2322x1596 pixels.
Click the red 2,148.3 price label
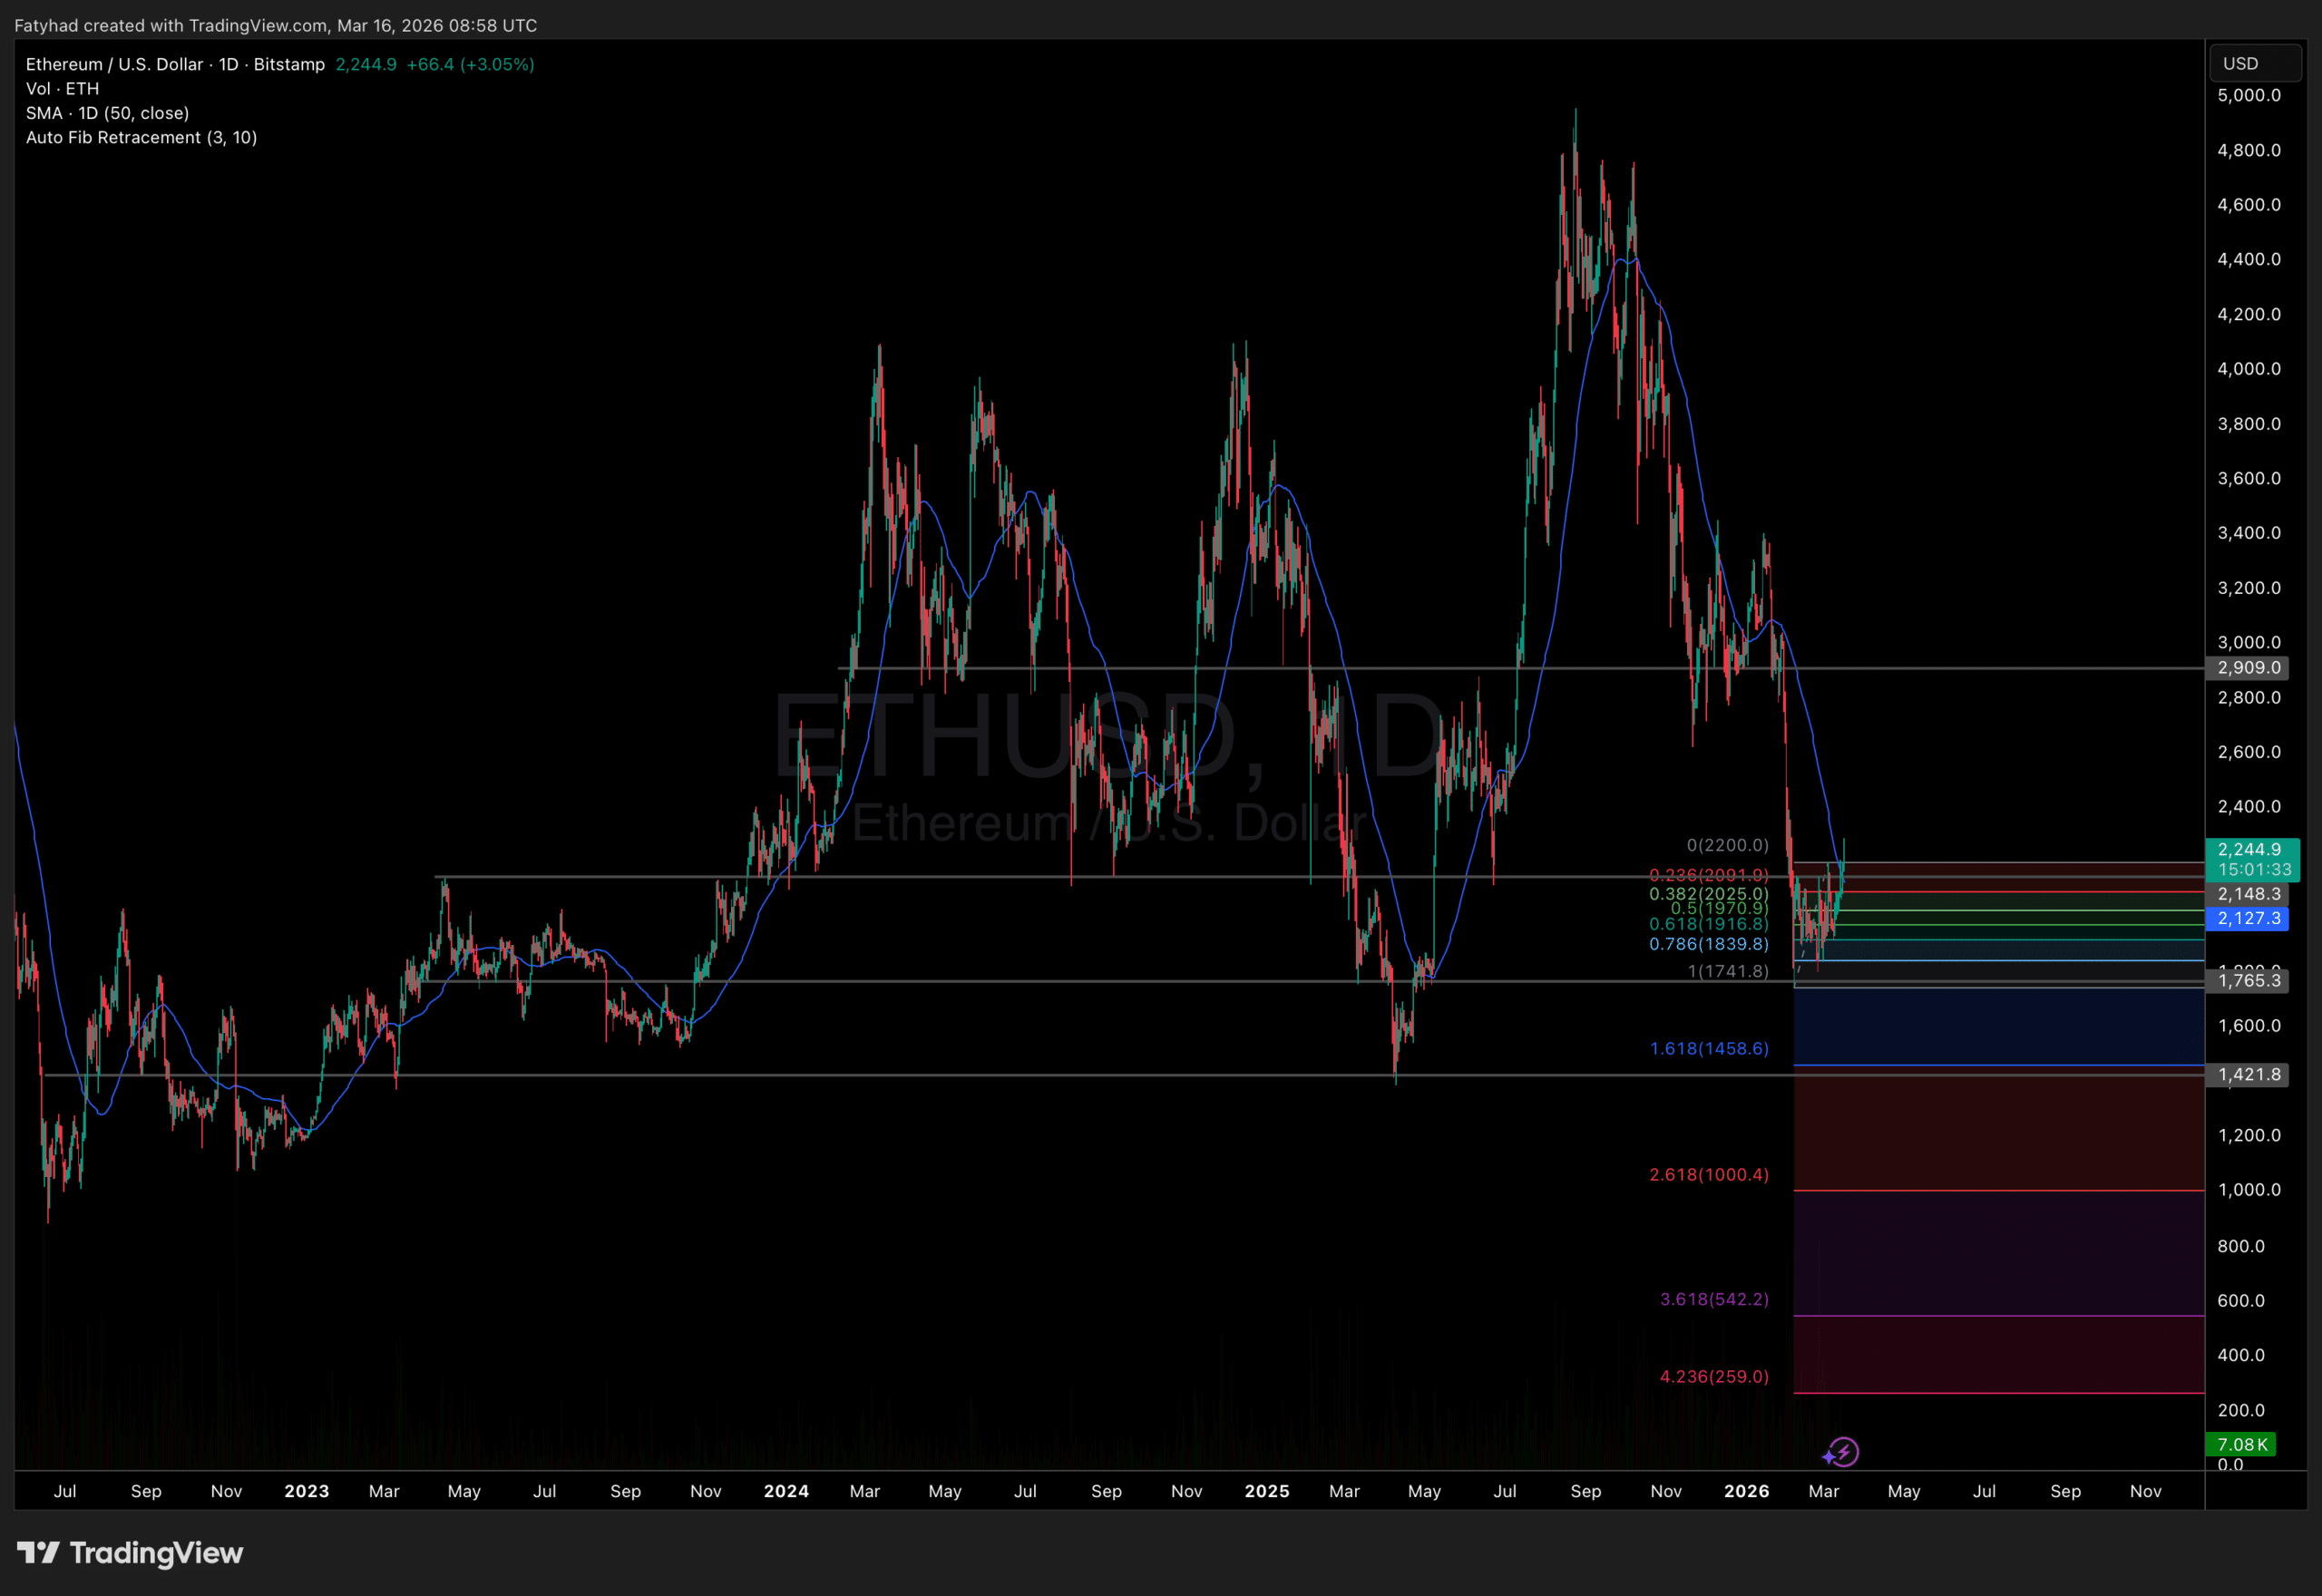(2249, 893)
